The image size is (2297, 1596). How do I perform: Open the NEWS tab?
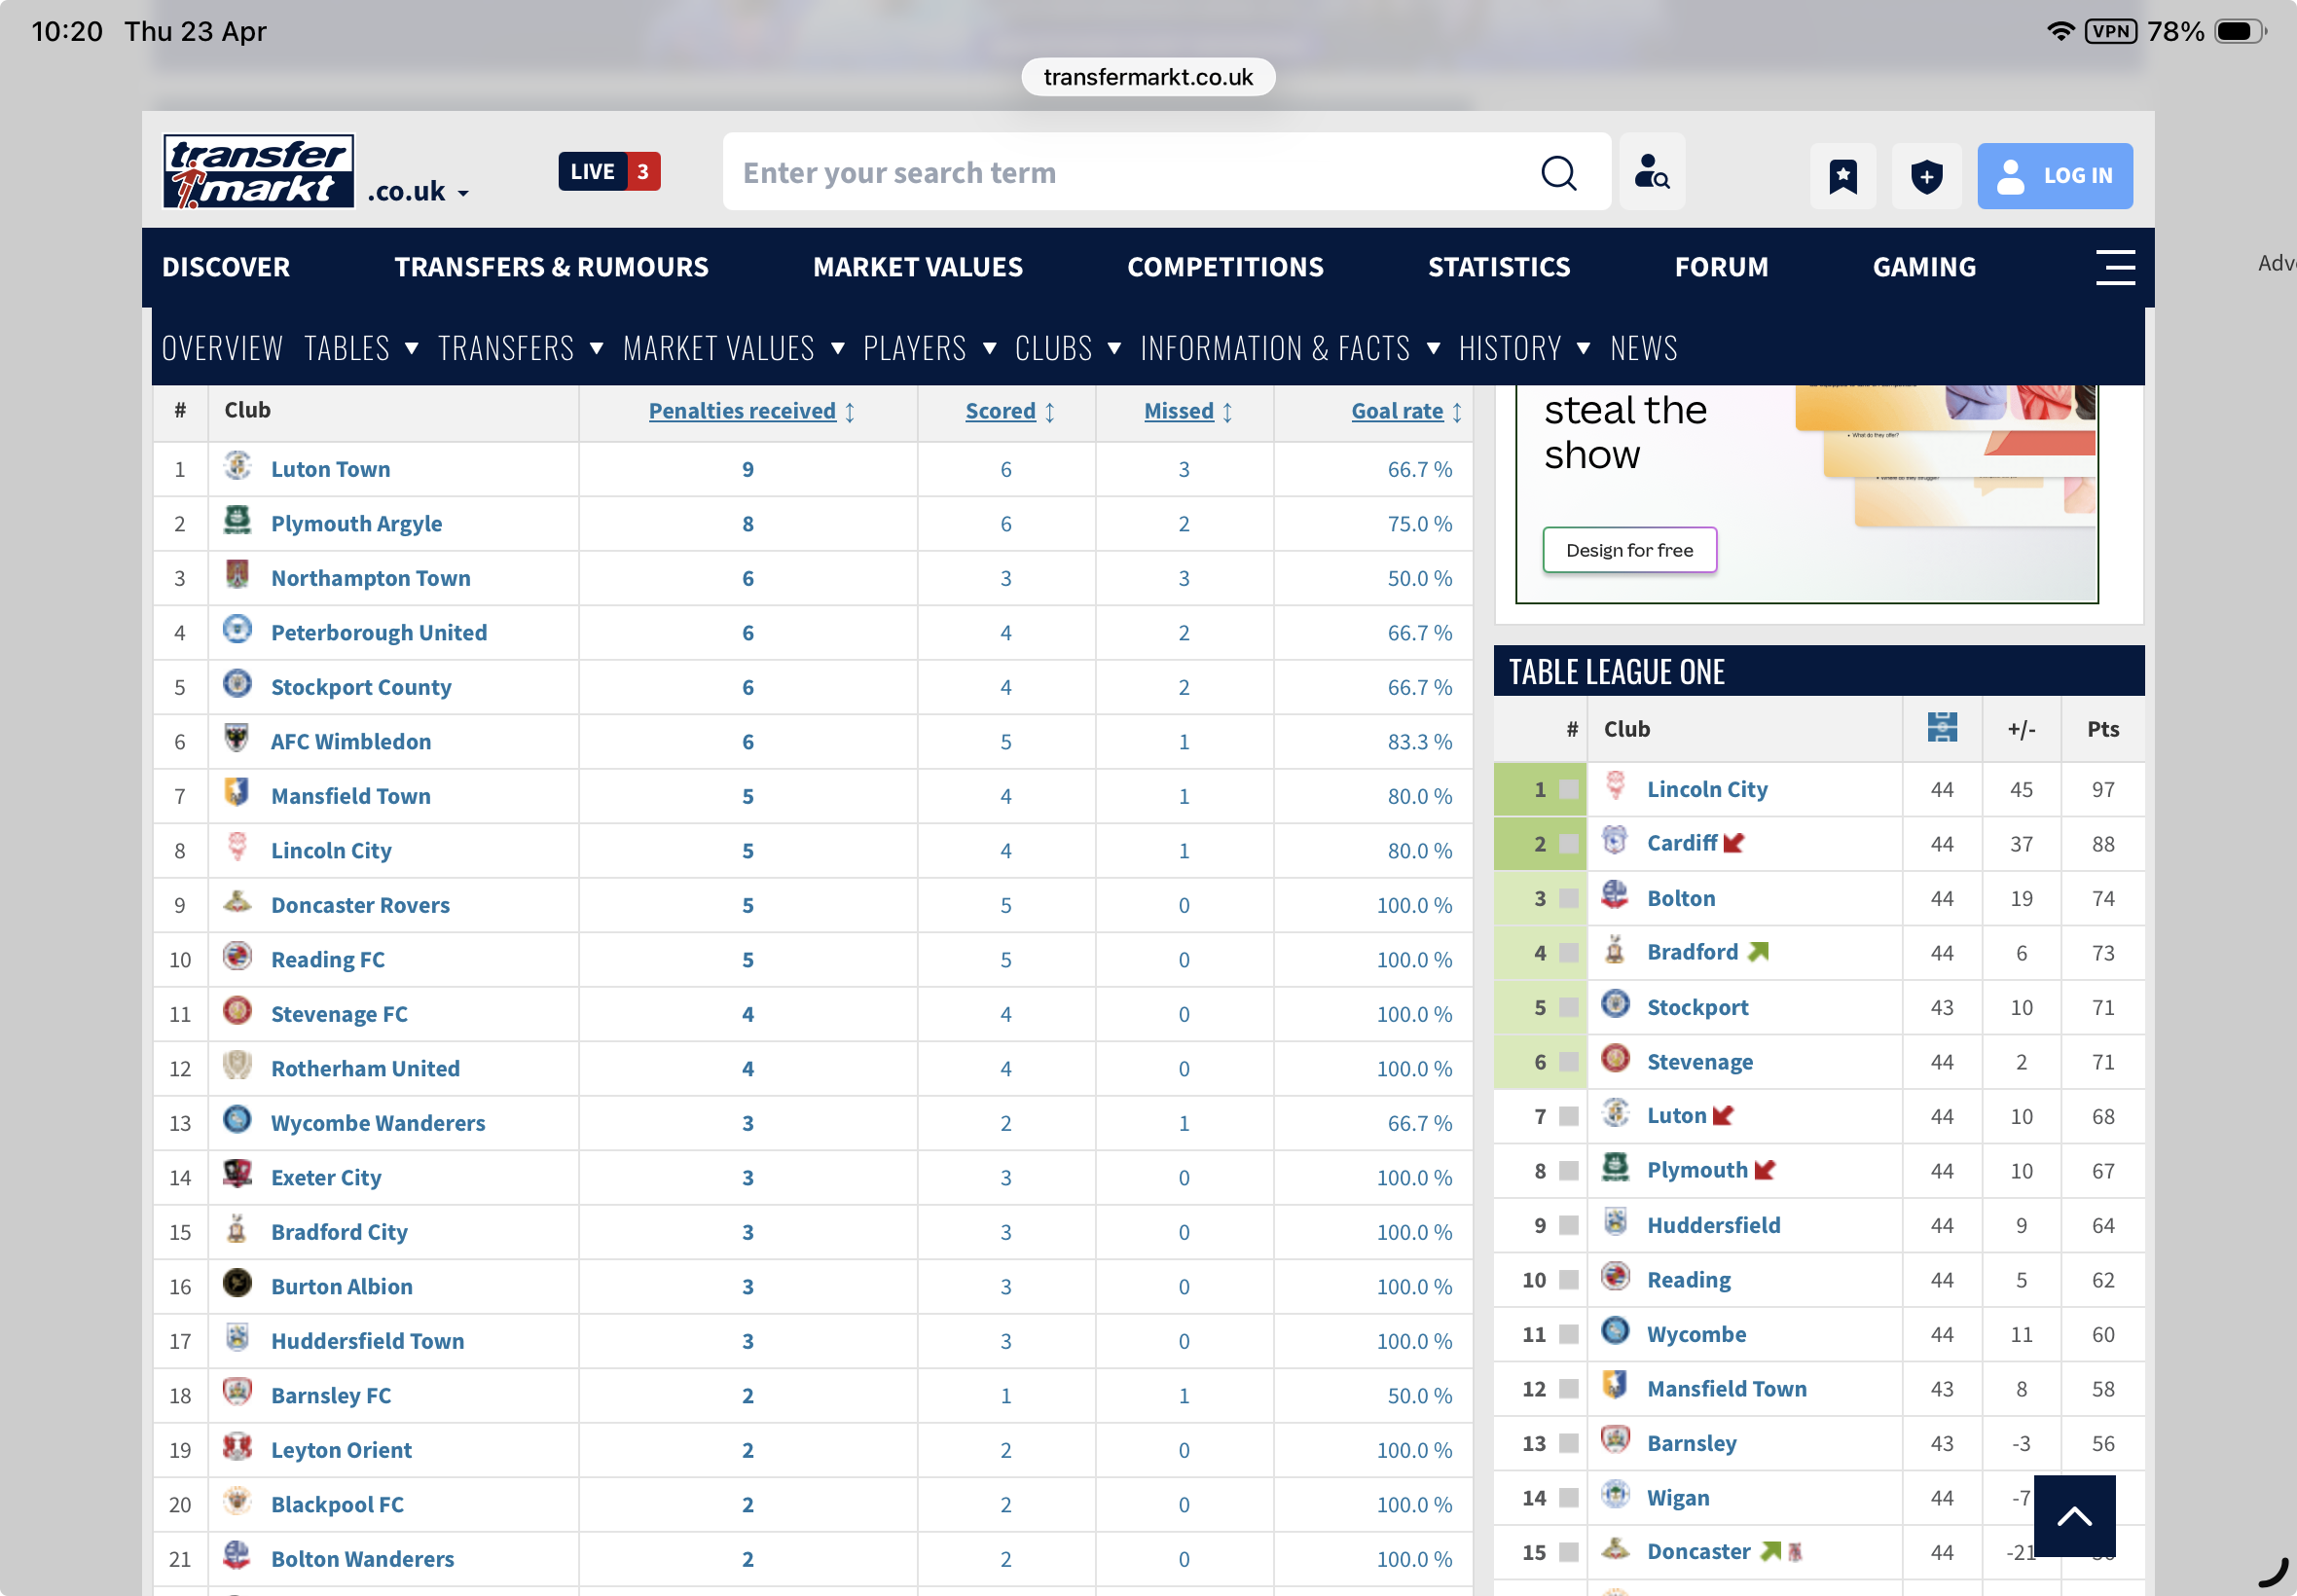pos(1643,348)
